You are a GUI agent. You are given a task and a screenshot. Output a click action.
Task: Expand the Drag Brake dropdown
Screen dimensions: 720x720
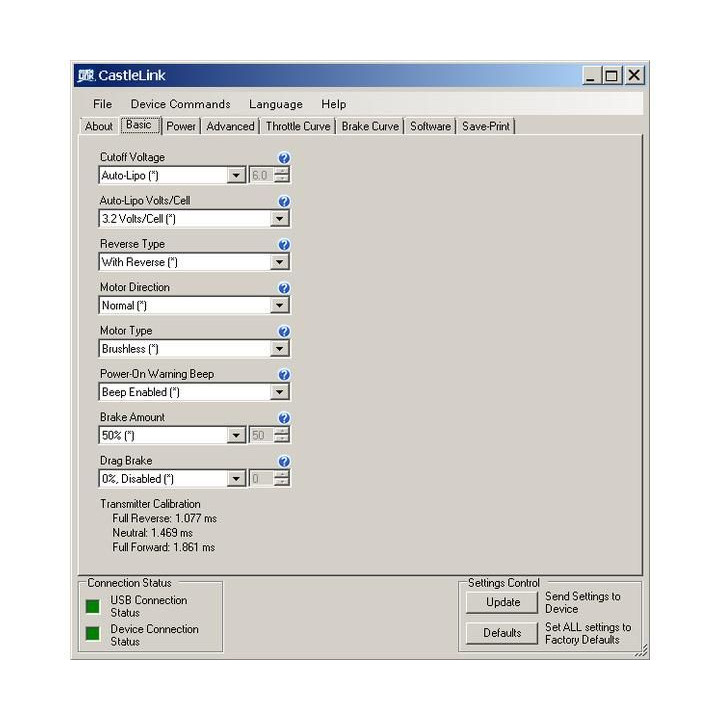click(x=236, y=479)
